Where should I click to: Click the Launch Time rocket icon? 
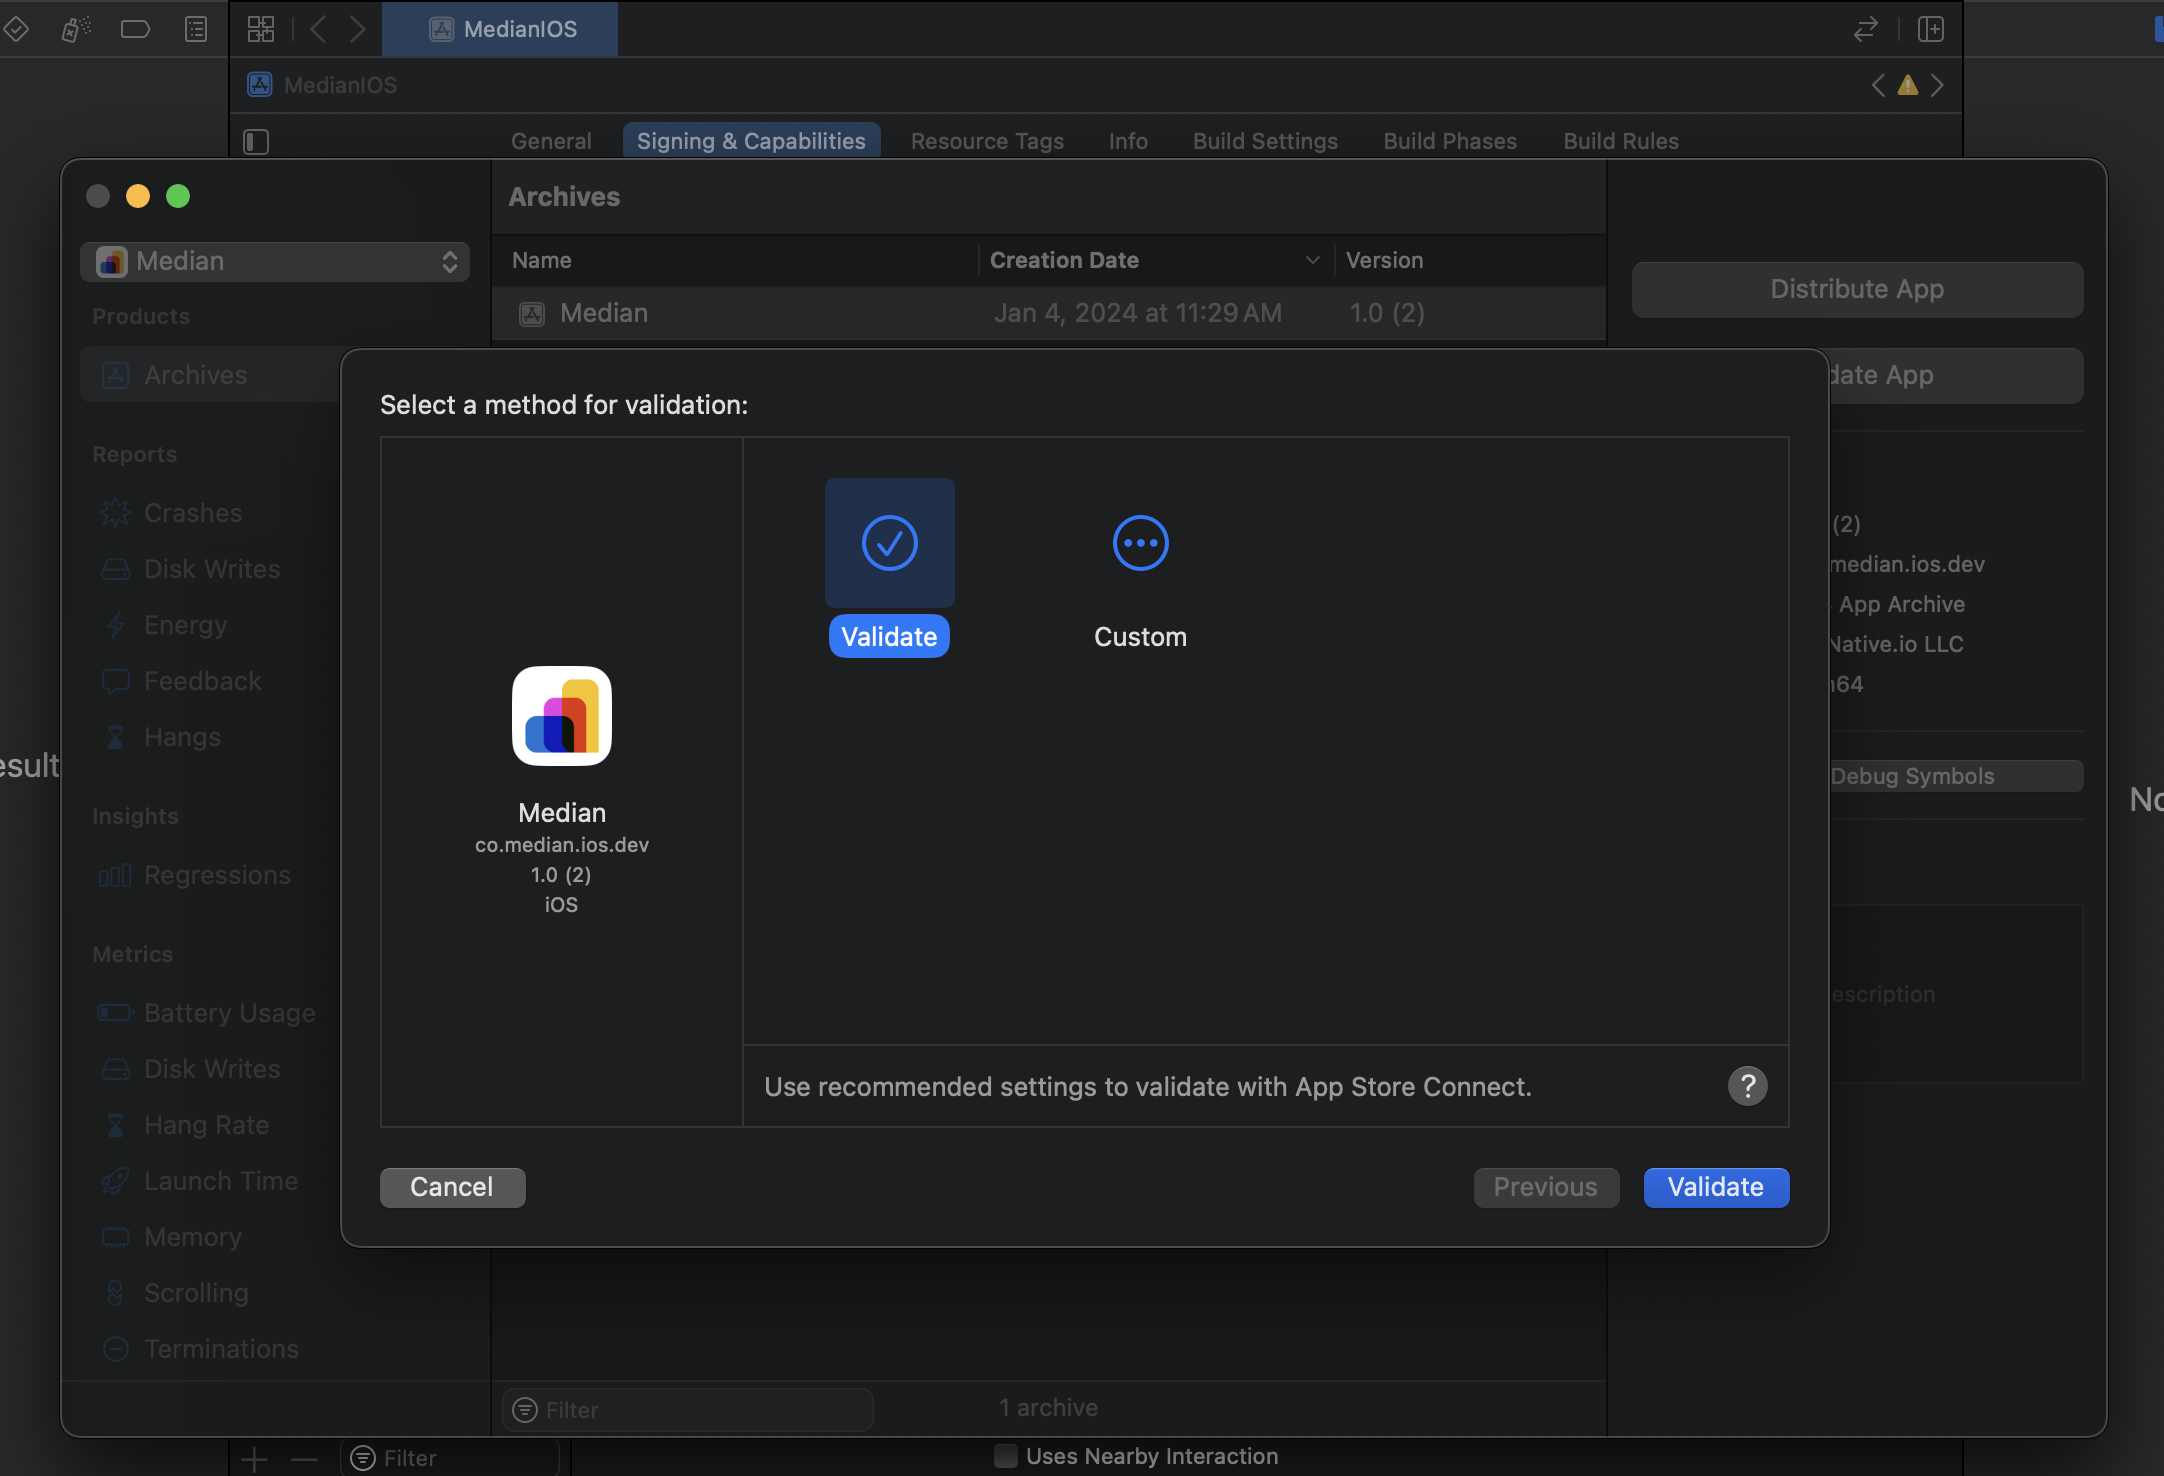tap(116, 1181)
